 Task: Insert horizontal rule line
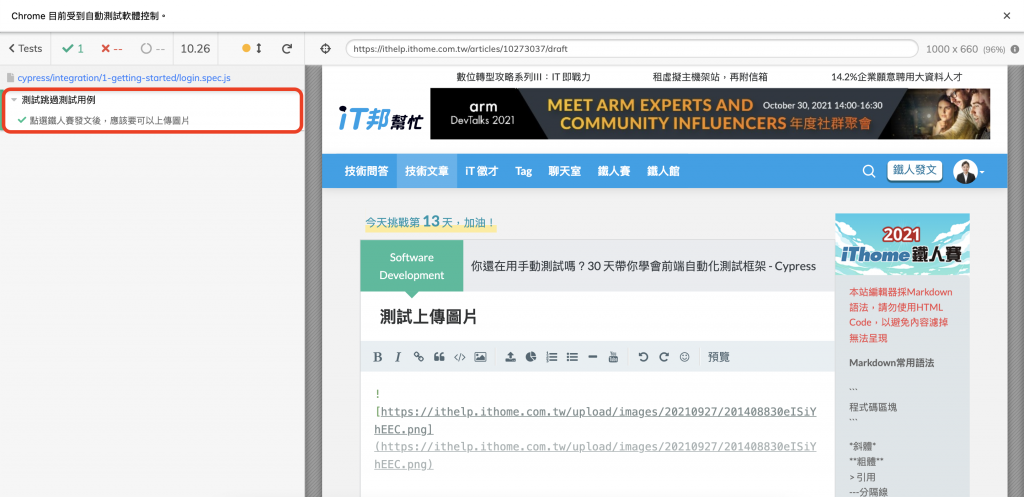click(x=593, y=357)
